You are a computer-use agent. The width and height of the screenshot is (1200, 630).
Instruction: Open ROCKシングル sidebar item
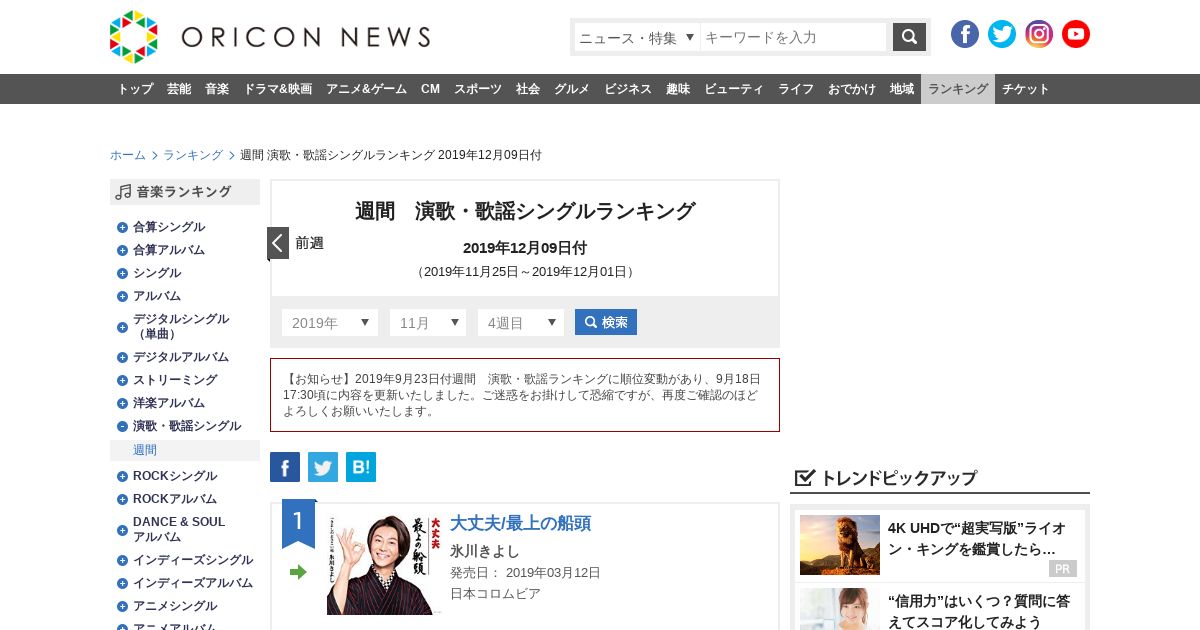[175, 476]
